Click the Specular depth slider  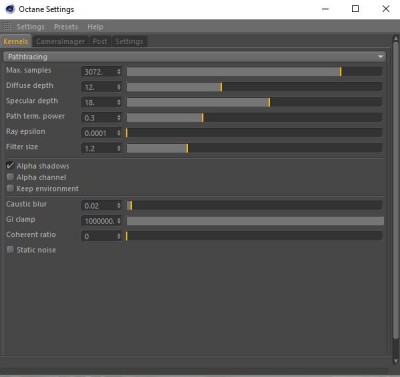(254, 102)
